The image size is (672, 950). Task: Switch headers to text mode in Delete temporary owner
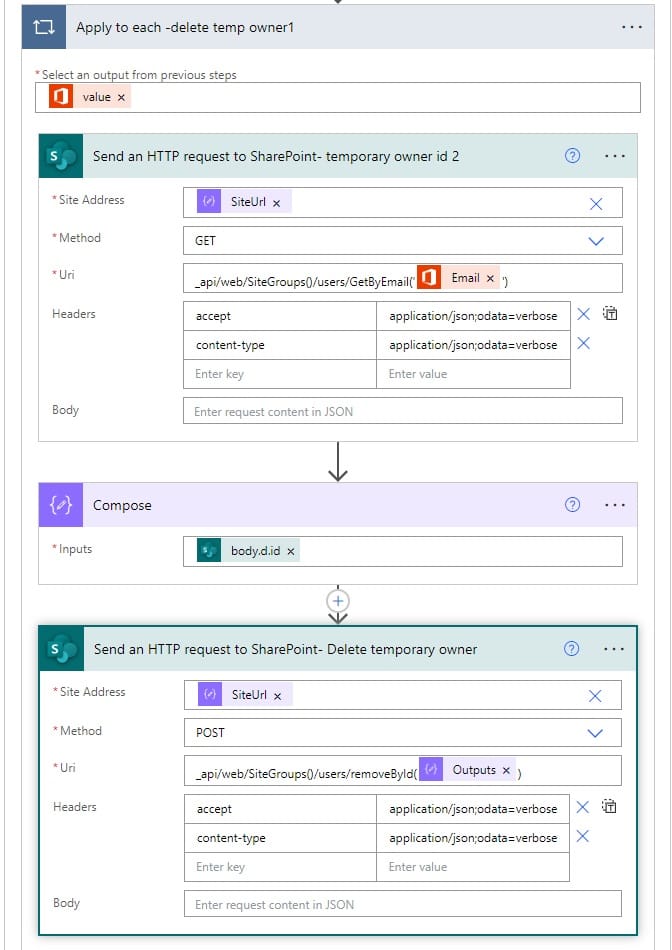coord(609,806)
